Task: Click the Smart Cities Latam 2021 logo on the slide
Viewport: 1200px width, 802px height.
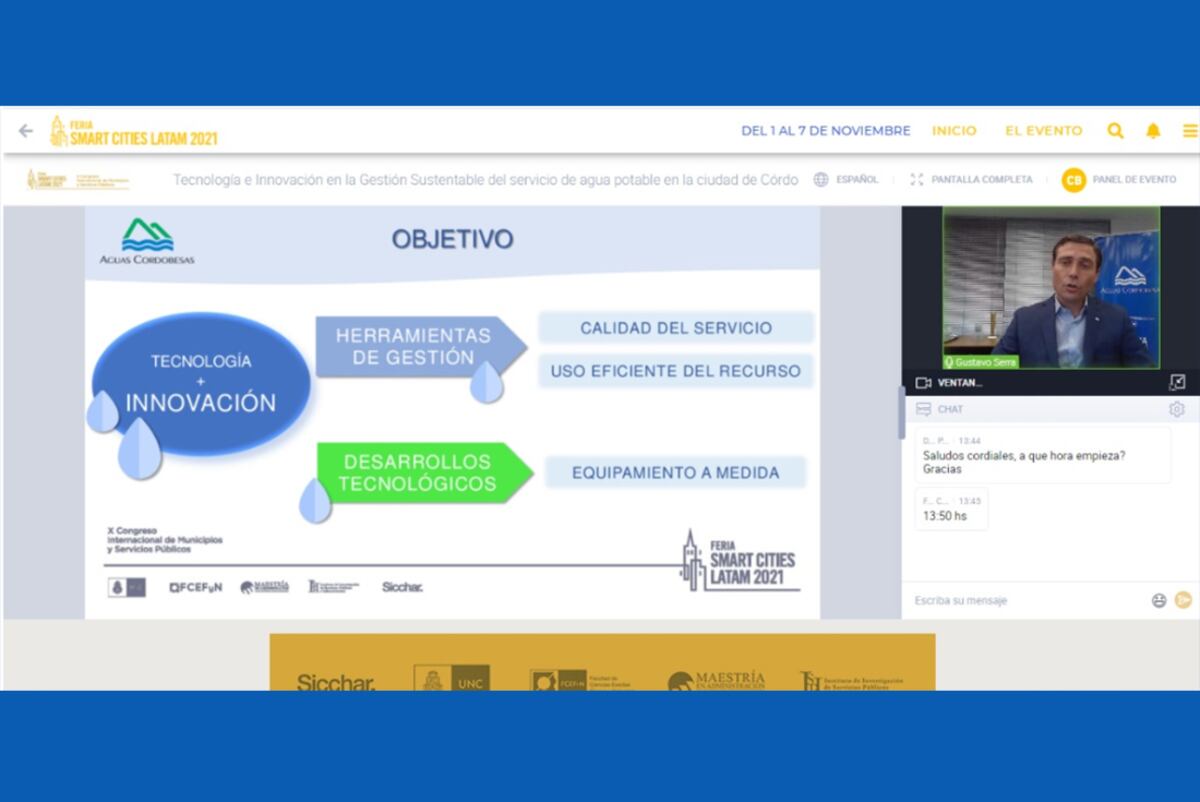Action: [x=740, y=560]
